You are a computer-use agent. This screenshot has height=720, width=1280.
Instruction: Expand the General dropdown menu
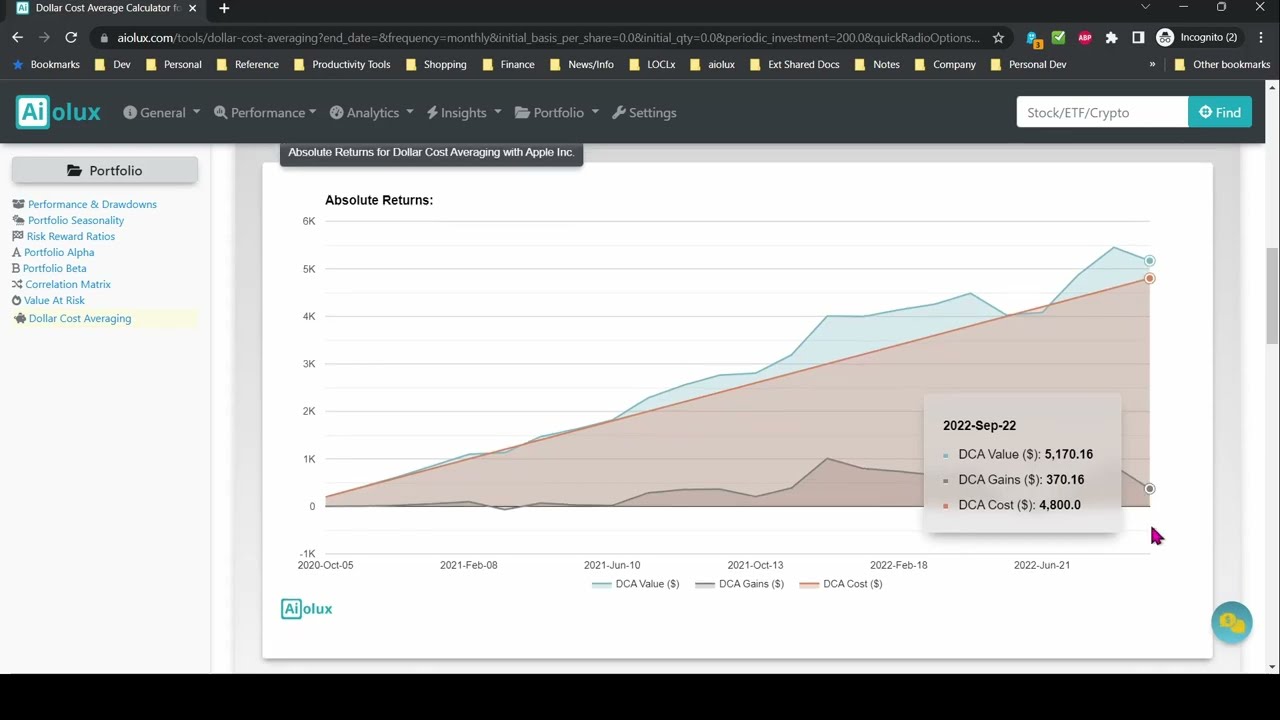162,113
